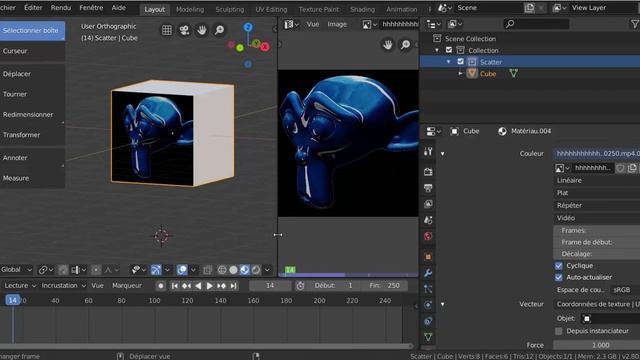The image size is (640, 360).
Task: Switch to the UV Editing workspace tab
Action: 271,9
